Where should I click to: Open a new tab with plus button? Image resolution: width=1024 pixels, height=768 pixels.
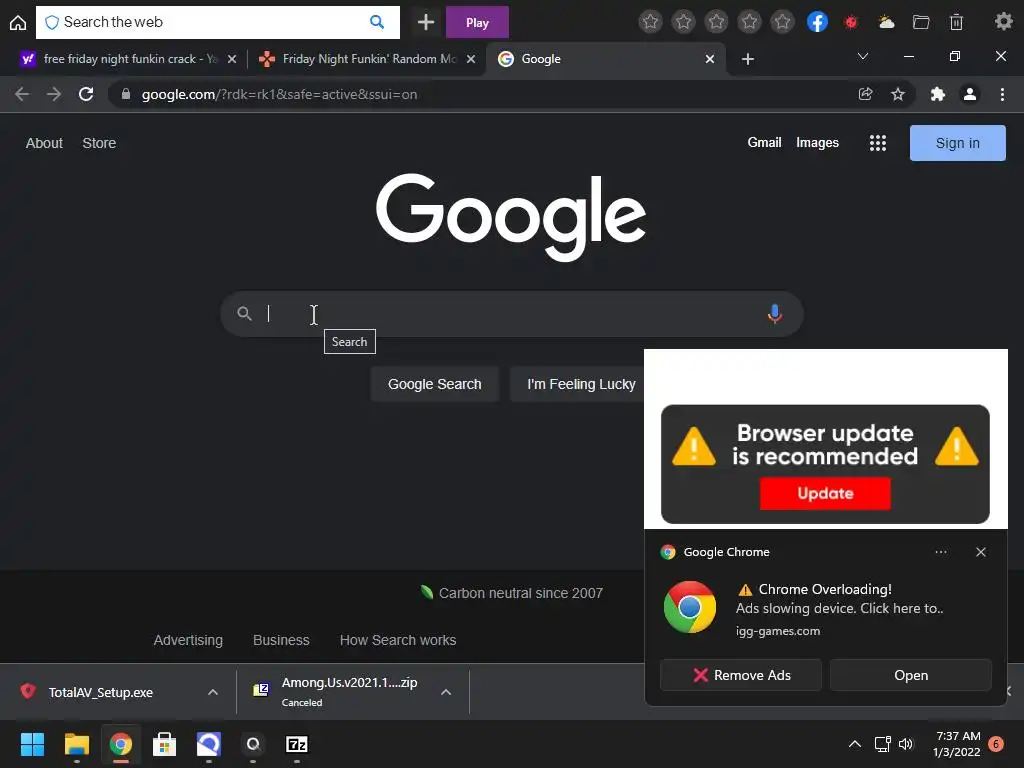pos(748,59)
